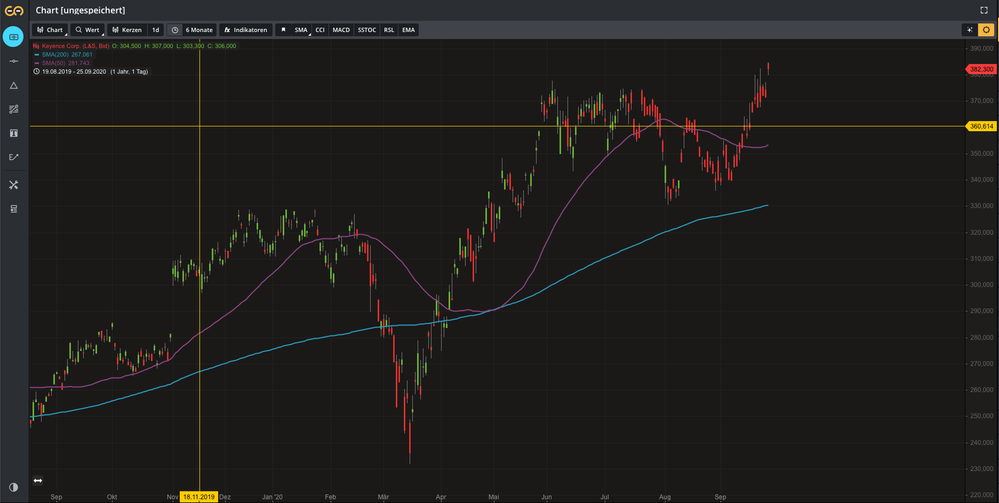The width and height of the screenshot is (999, 503).
Task: Open the Kerzen chart type dropdown
Action: (x=126, y=30)
